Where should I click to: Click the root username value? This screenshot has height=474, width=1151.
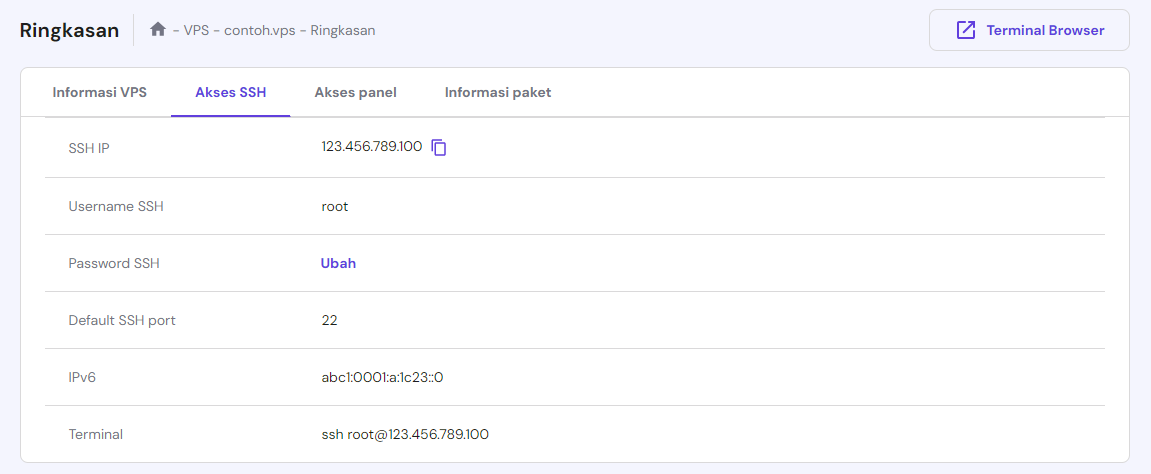335,207
